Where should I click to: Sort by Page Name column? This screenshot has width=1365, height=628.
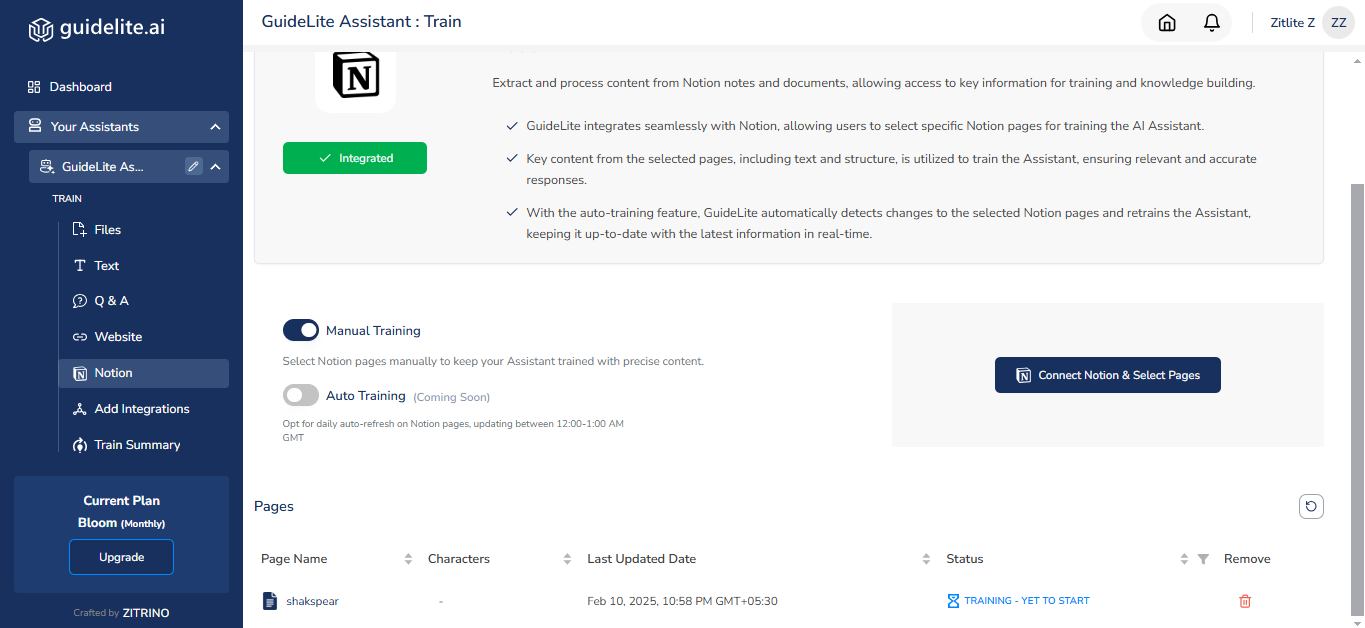pyautogui.click(x=408, y=559)
